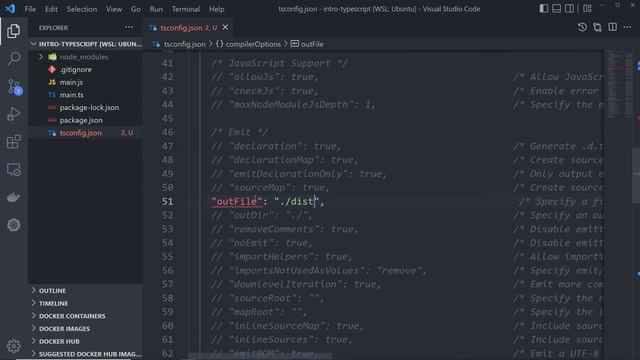Collapse the INTRO-TYPESCRIPT workspace folder

click(x=86, y=44)
